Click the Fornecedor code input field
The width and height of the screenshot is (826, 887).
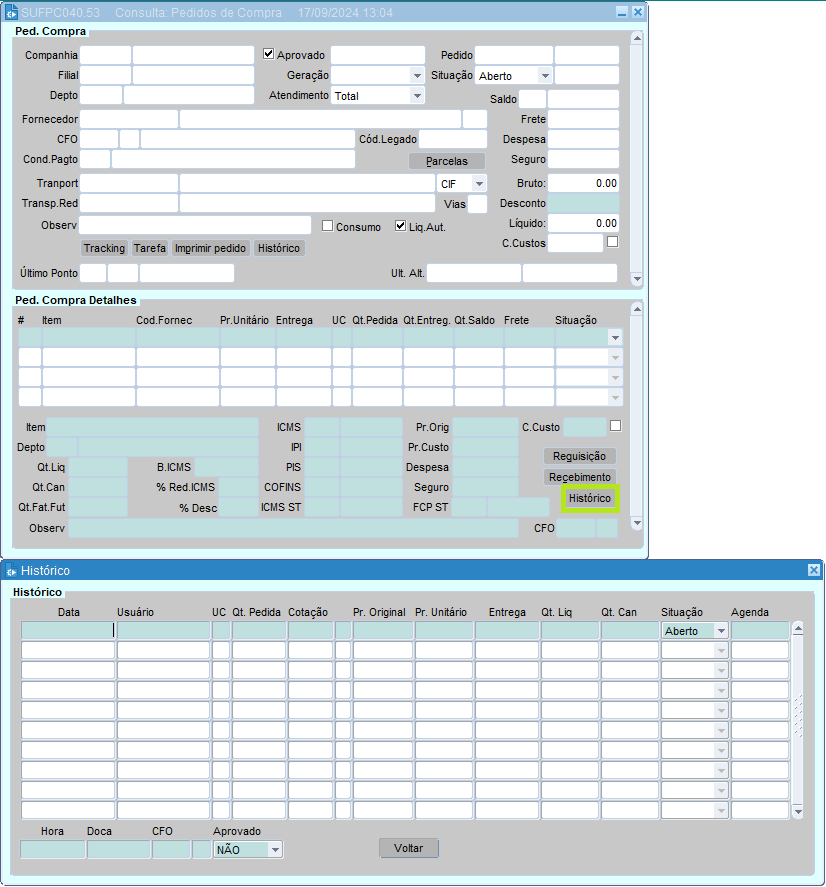[x=129, y=119]
